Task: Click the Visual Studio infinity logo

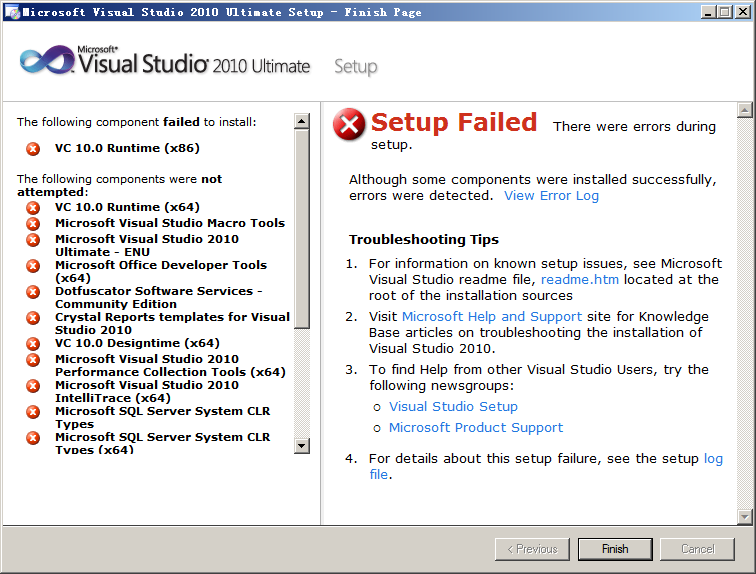Action: [47, 60]
